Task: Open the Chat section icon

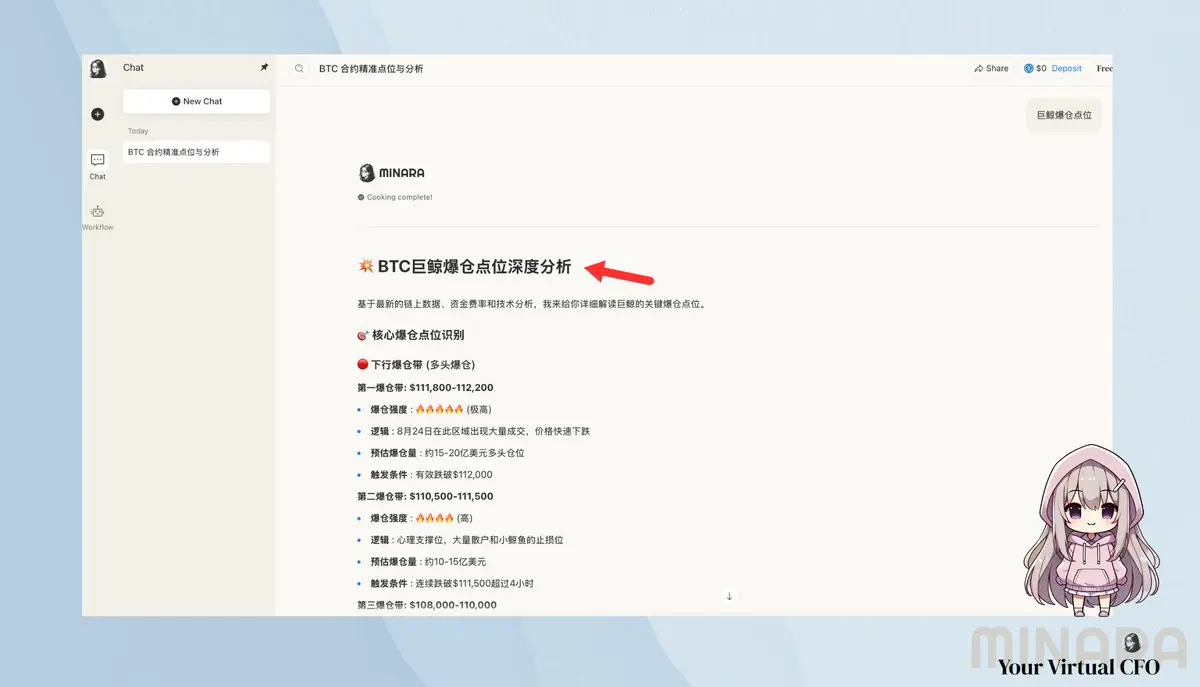Action: pos(97,160)
